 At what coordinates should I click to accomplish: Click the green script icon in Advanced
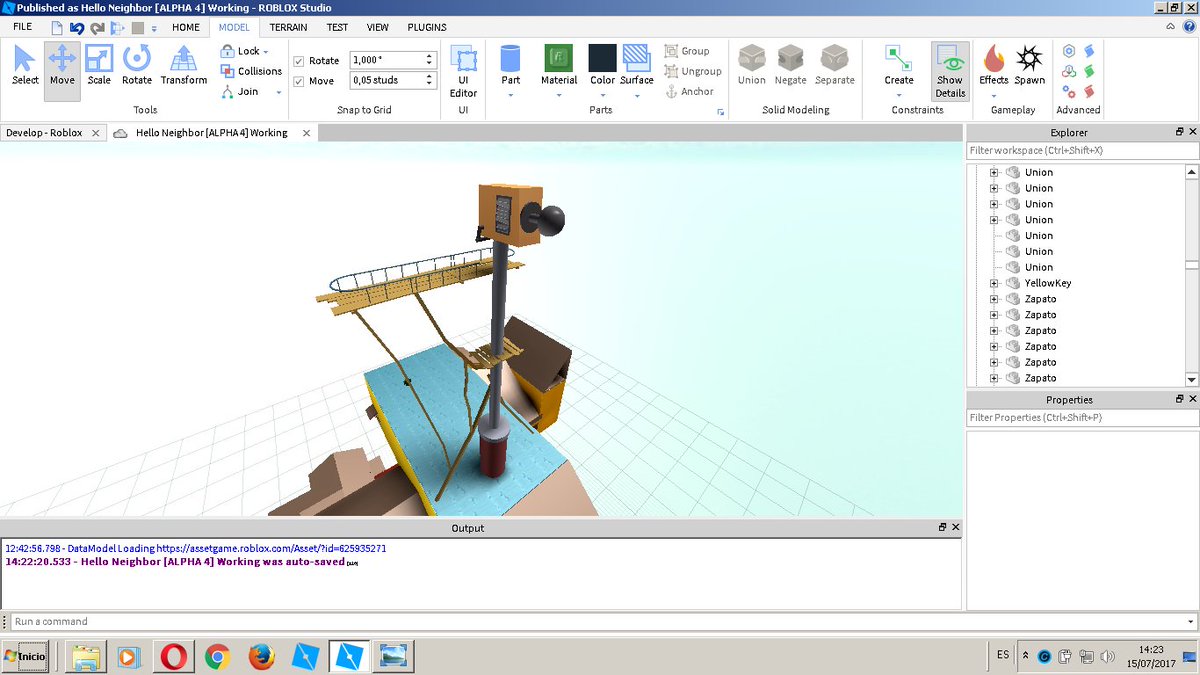1089,71
